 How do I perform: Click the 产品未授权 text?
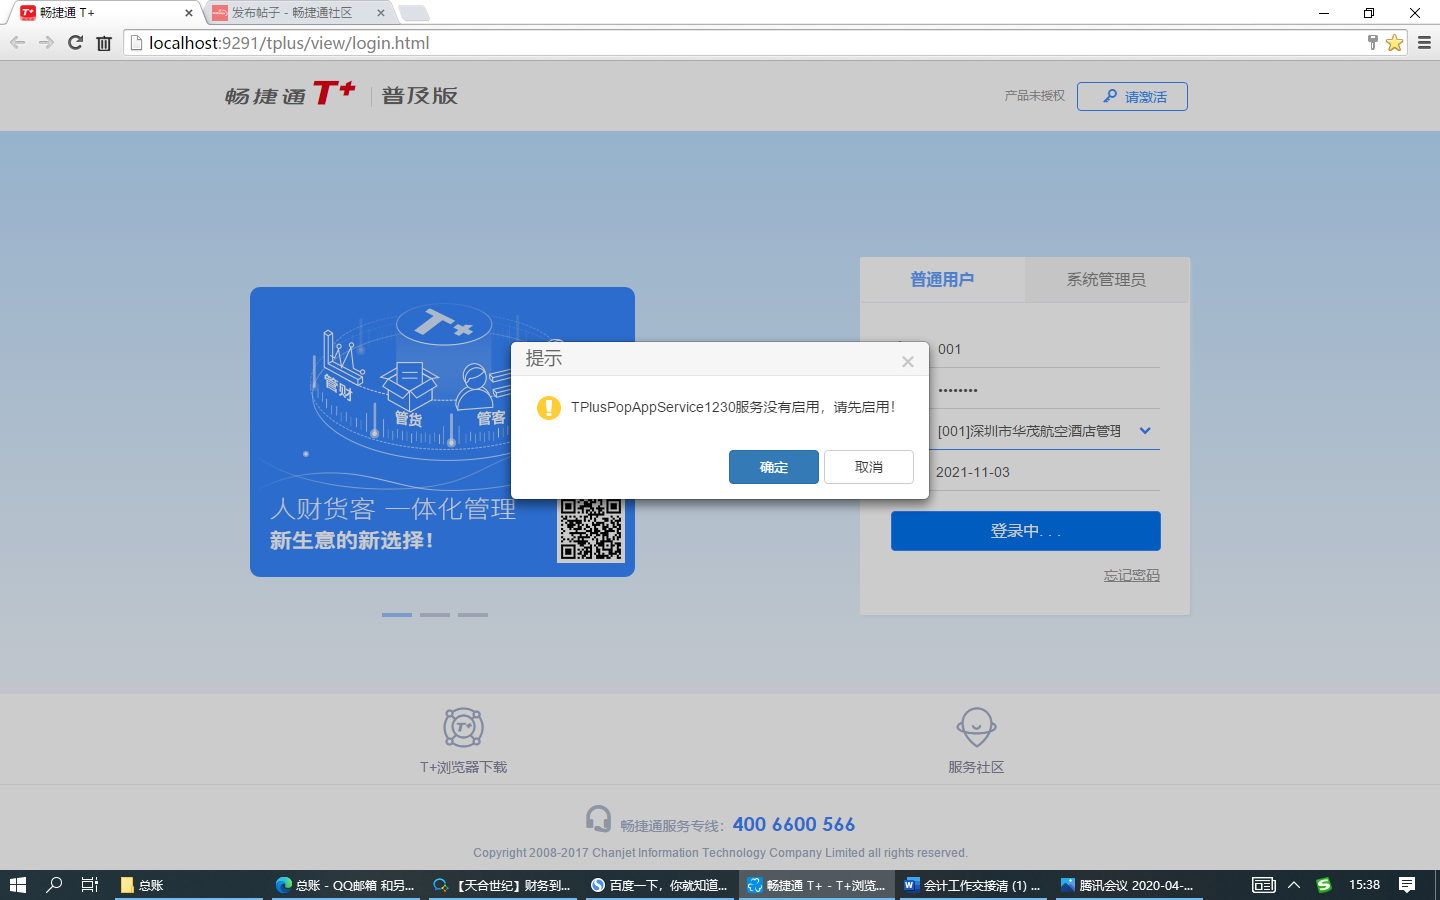coord(1035,96)
